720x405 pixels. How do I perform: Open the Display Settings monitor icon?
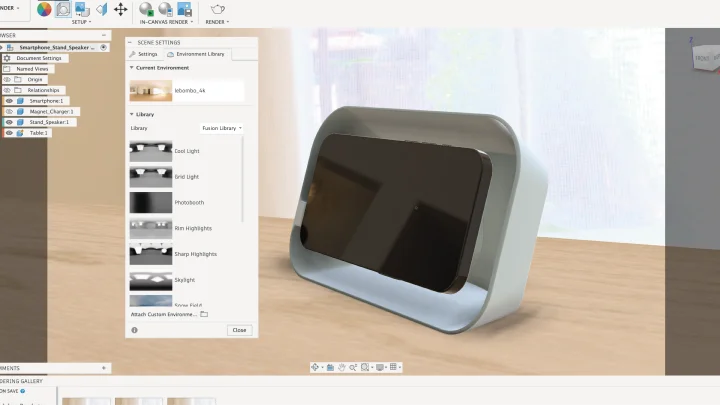[x=380, y=367]
